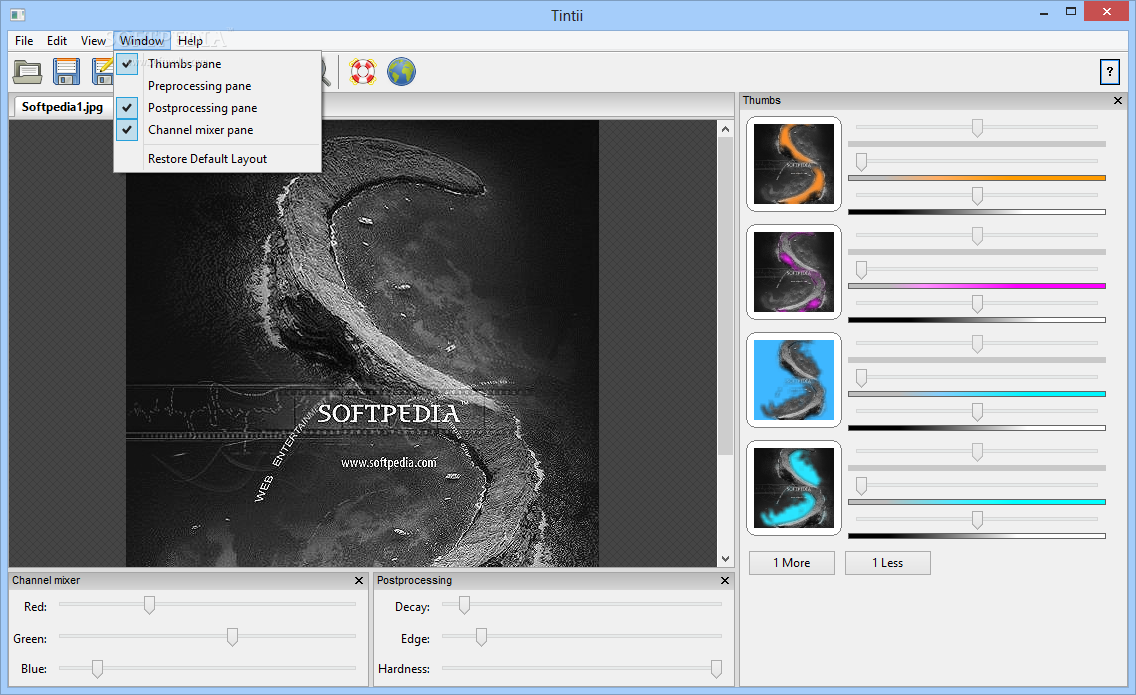Click the Decay slider handle
This screenshot has height=695, width=1136.
point(464,605)
